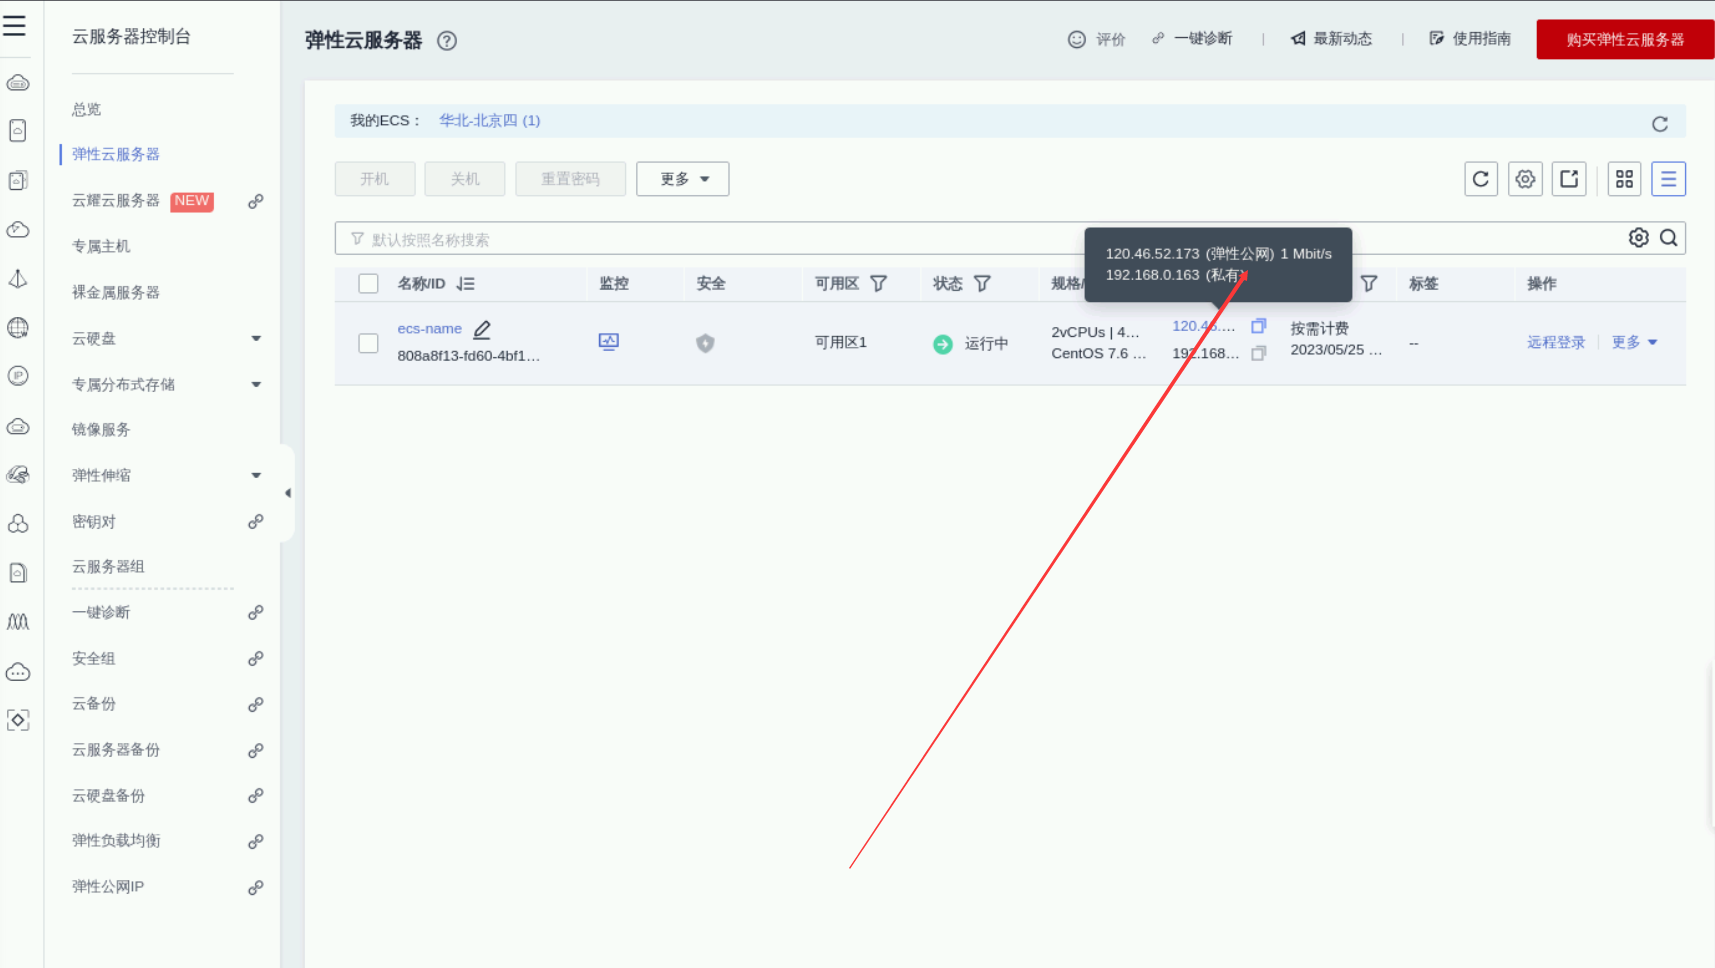
Task: Click link icon next to 弹性公网IP
Action: (x=256, y=887)
